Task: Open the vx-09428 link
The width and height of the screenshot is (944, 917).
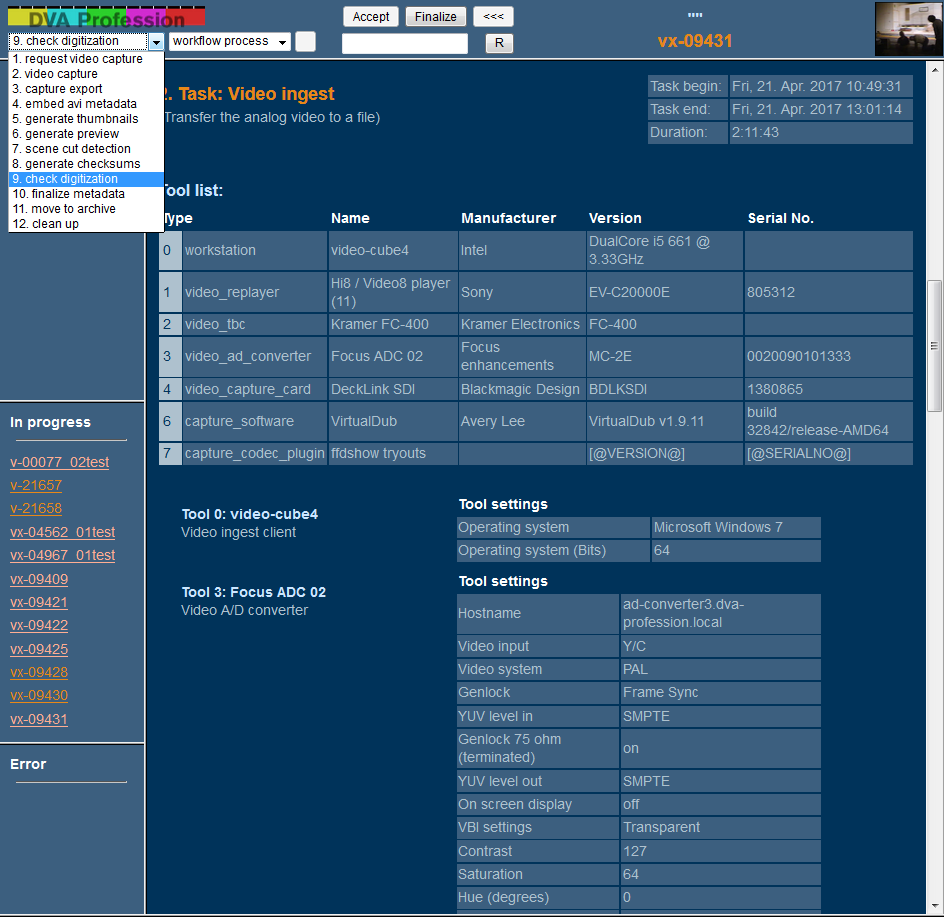Action: 39,672
